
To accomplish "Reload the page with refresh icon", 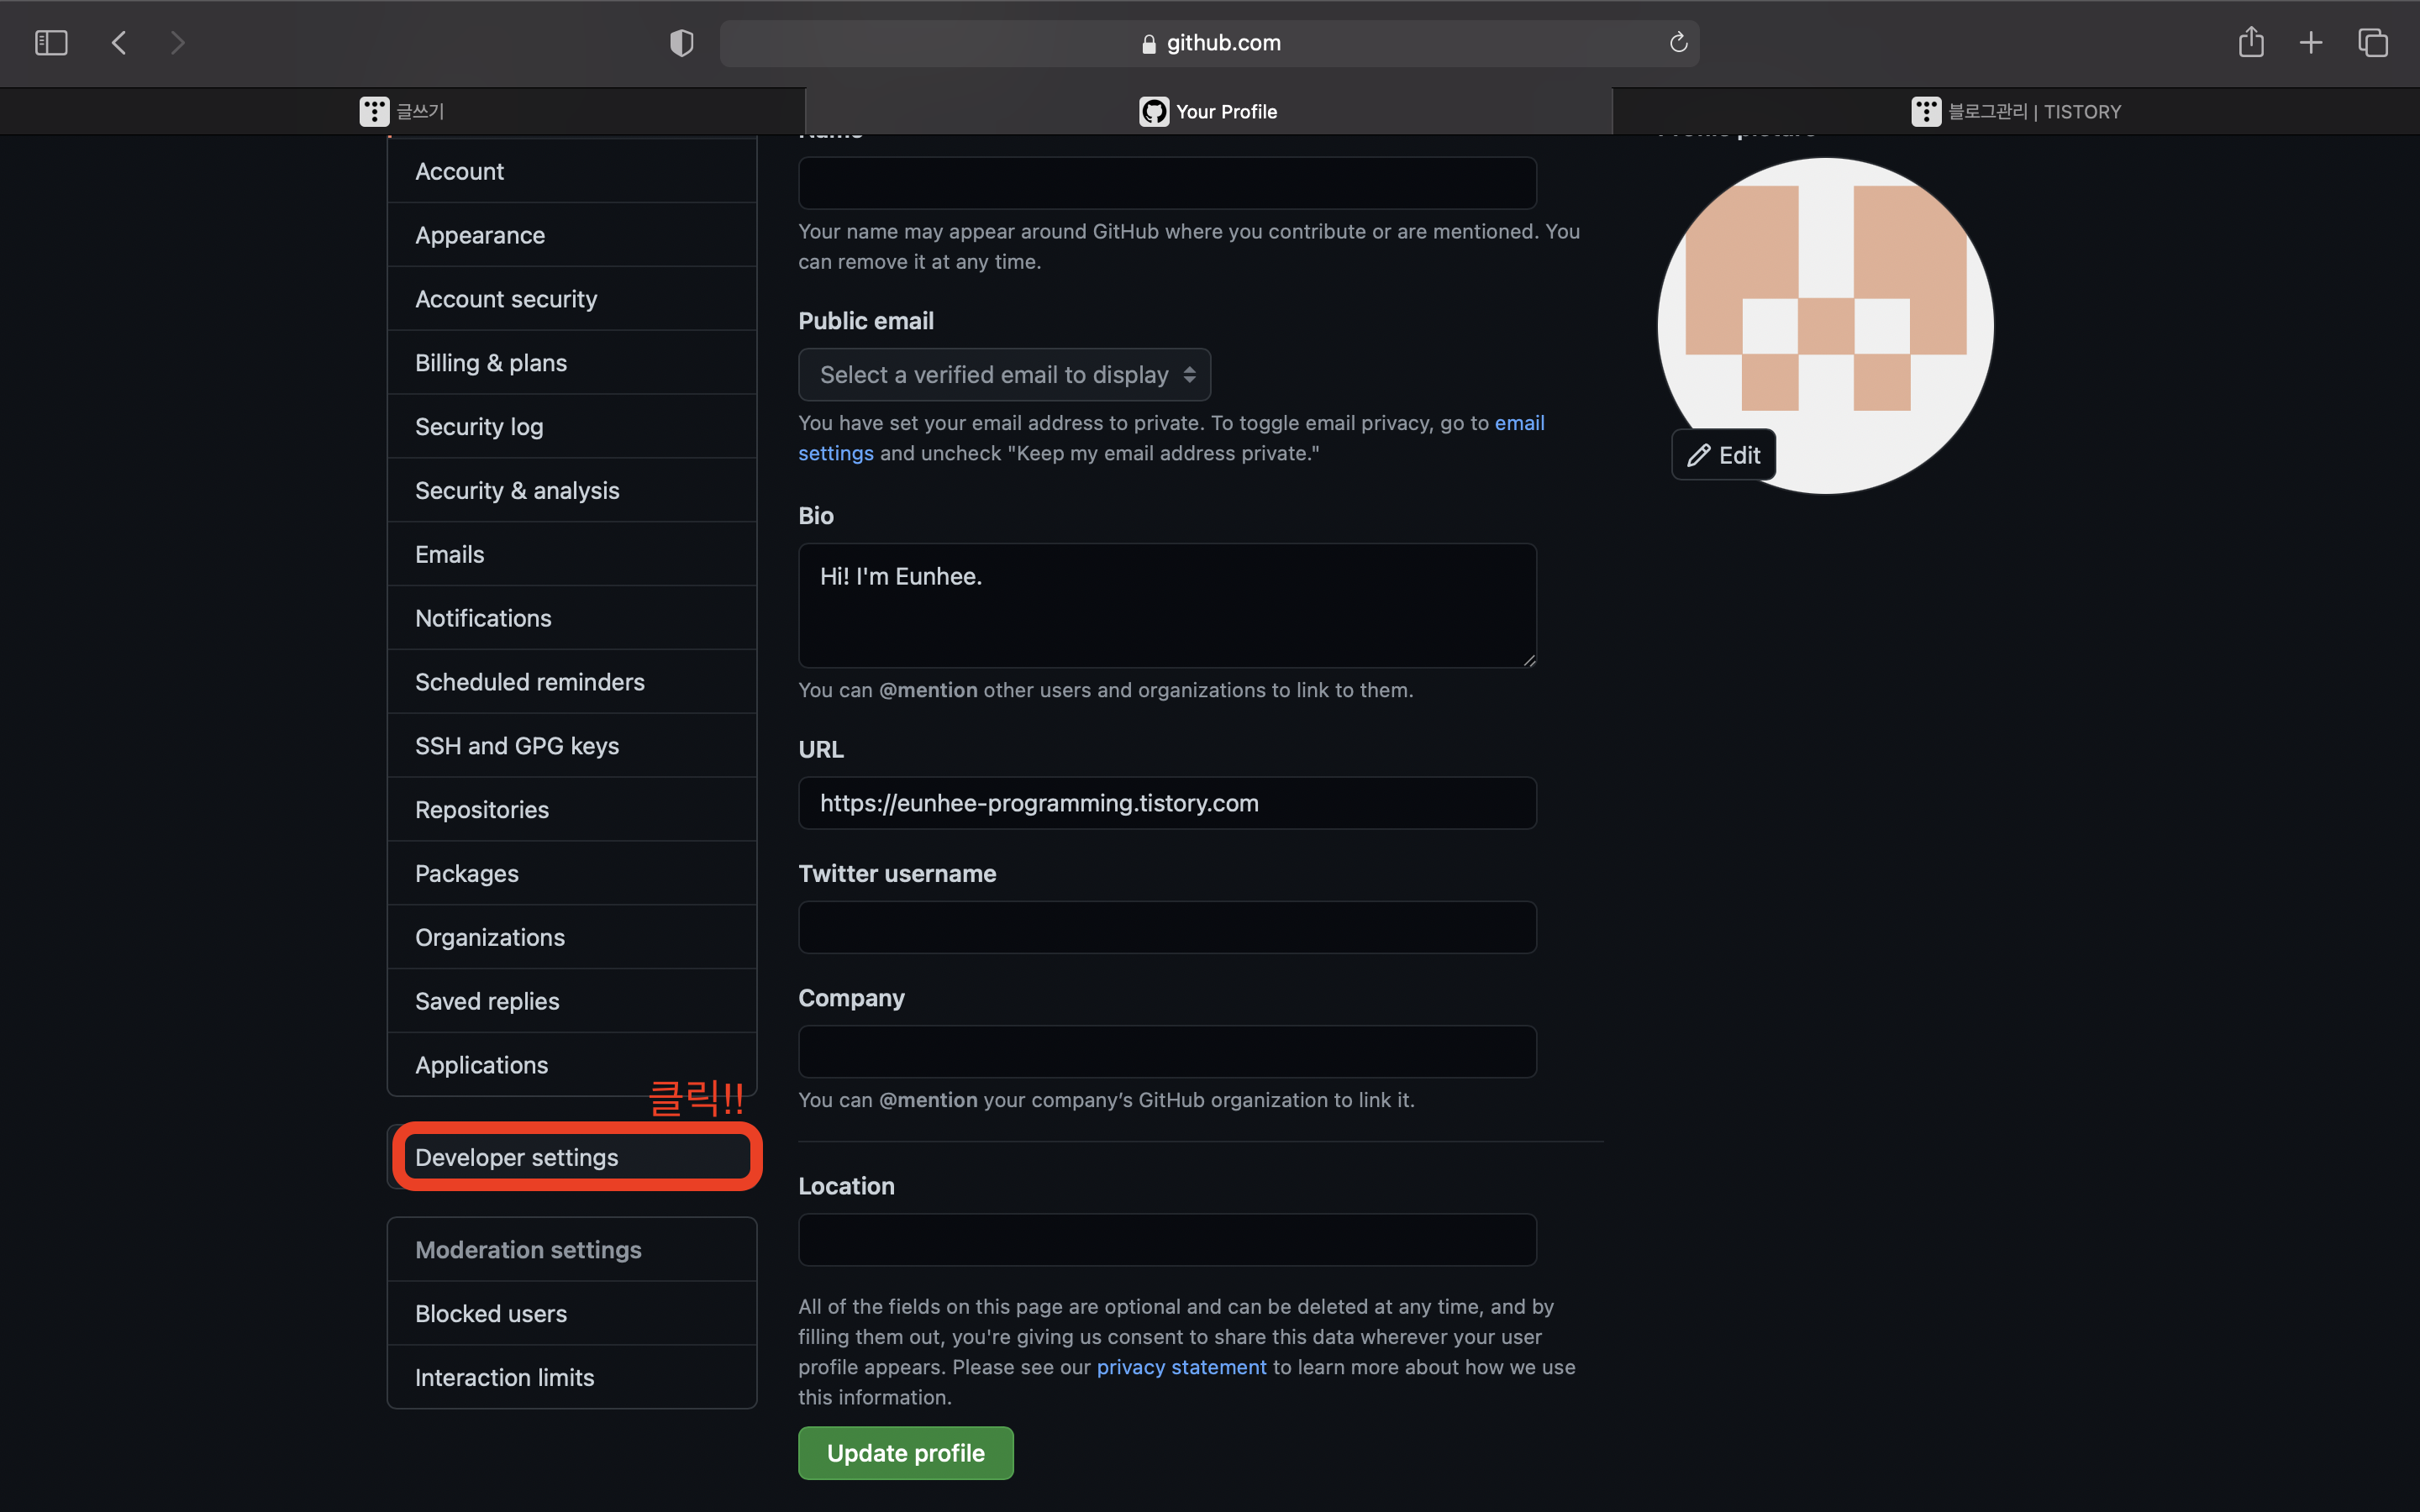I will pos(1678,43).
